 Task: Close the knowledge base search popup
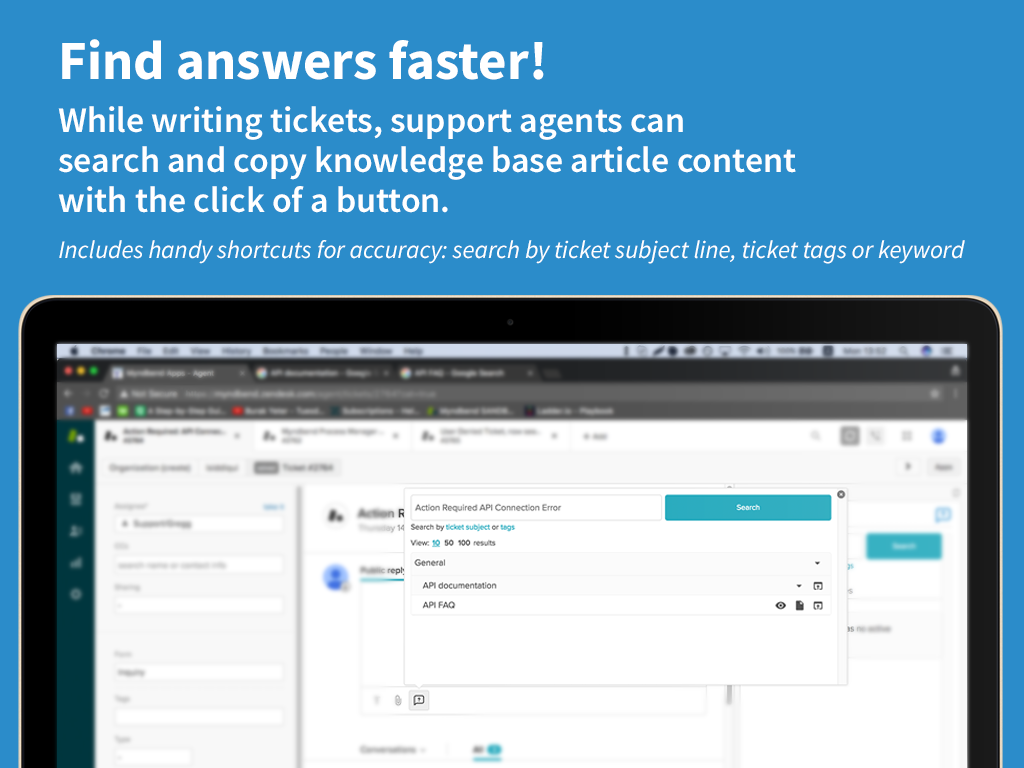(x=841, y=494)
